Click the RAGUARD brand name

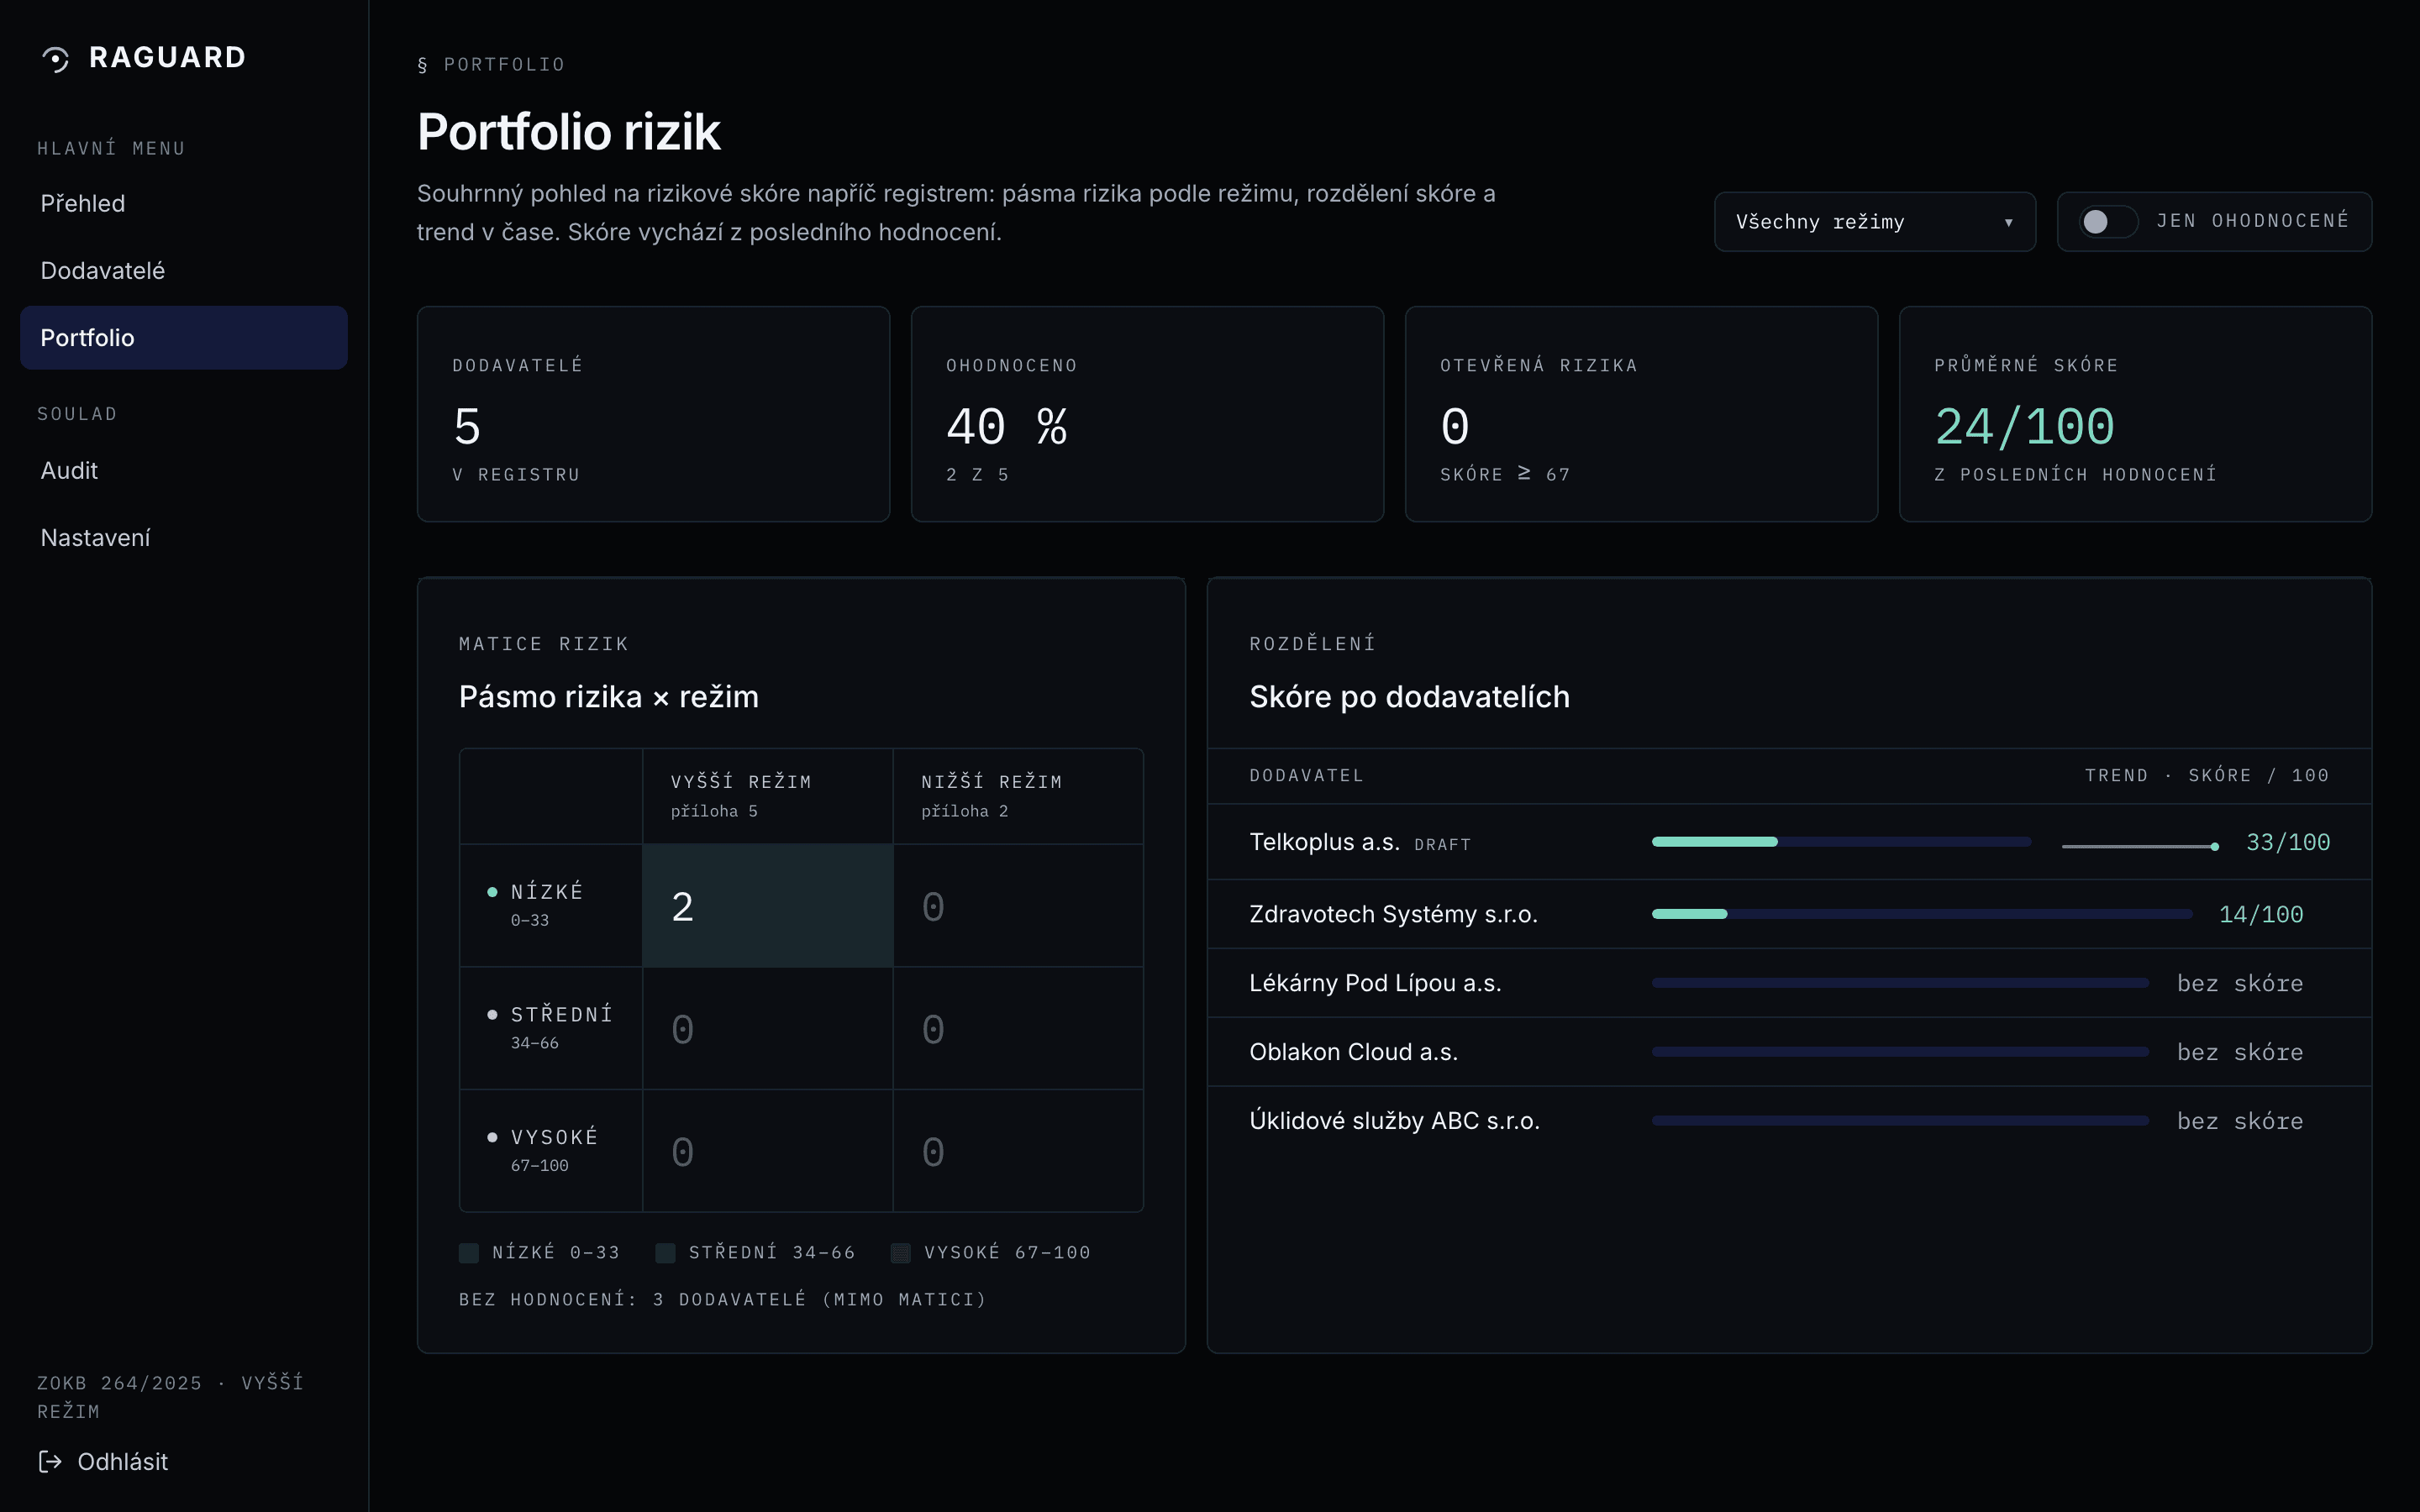pos(167,58)
